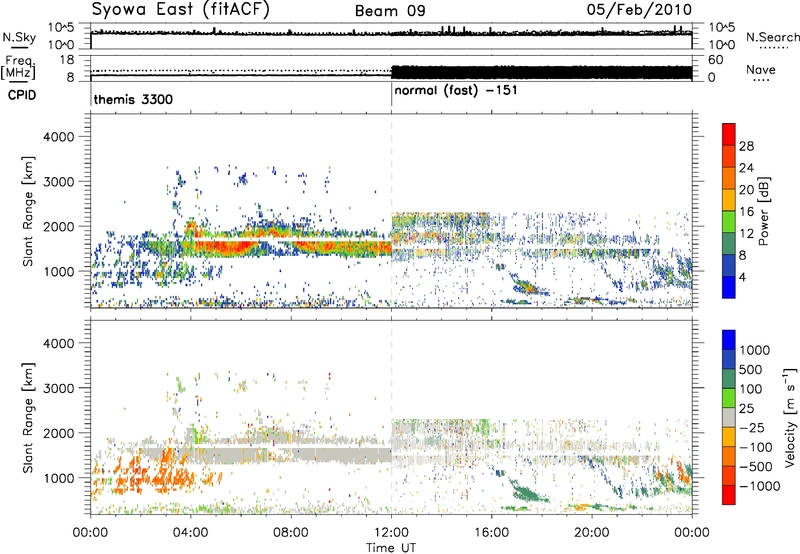Click the '4' tick on Power colorbar
Viewport: 800px width, 554px height.
pyautogui.click(x=743, y=277)
